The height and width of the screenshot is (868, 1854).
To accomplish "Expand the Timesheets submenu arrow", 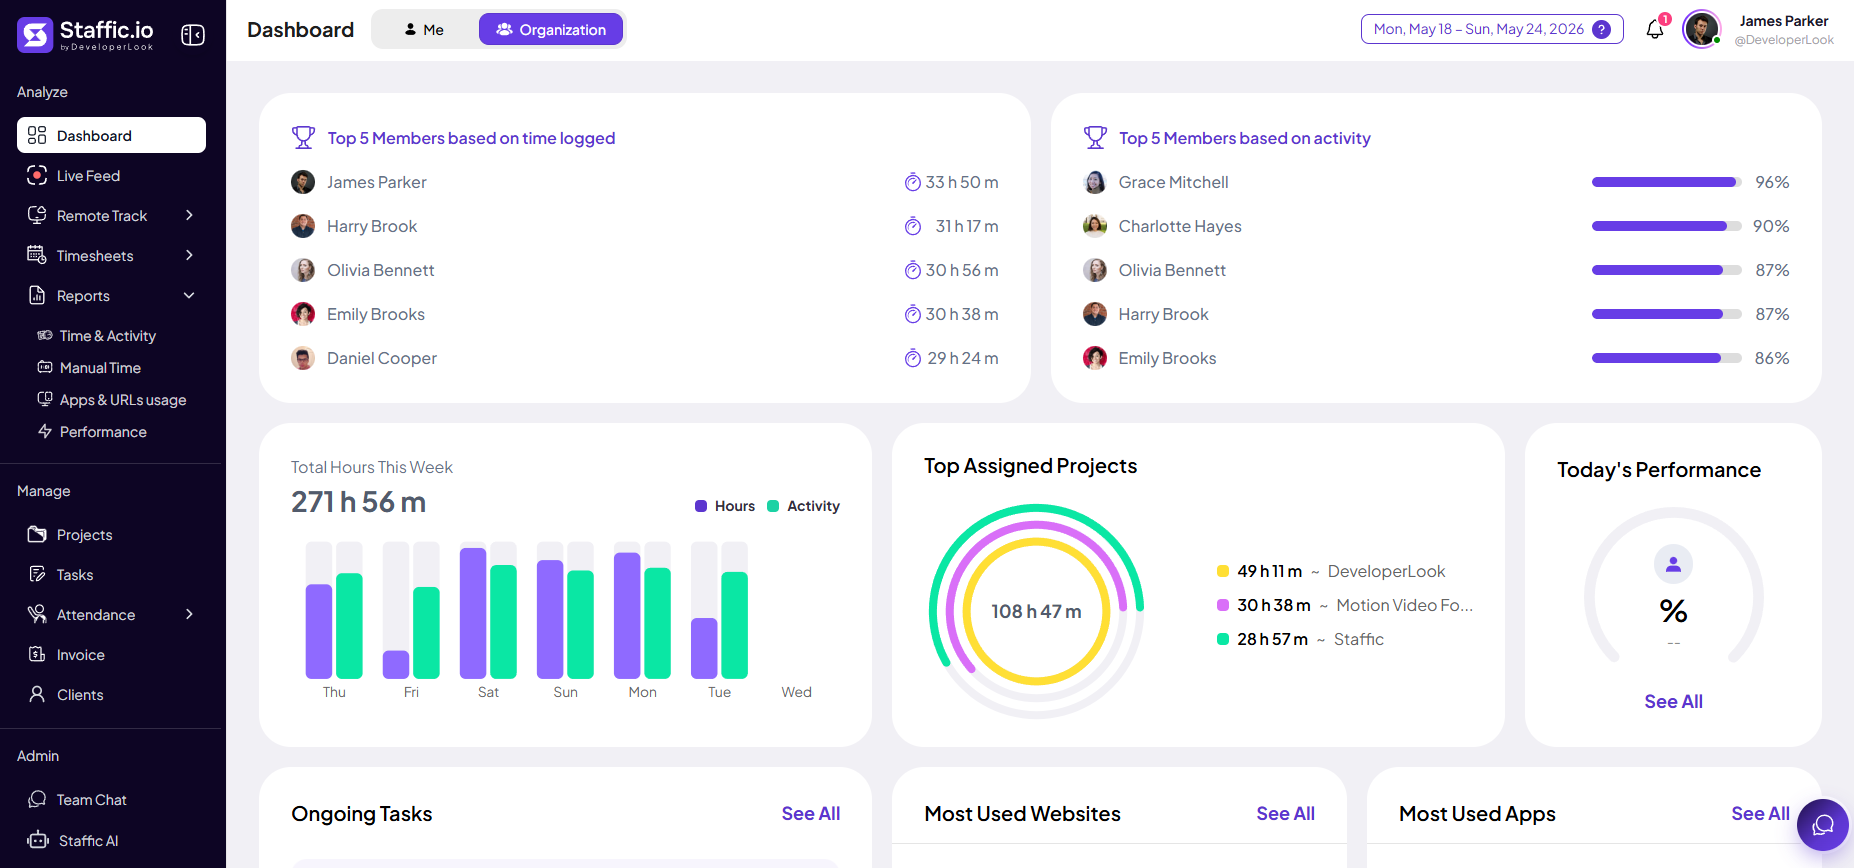I will [x=189, y=255].
